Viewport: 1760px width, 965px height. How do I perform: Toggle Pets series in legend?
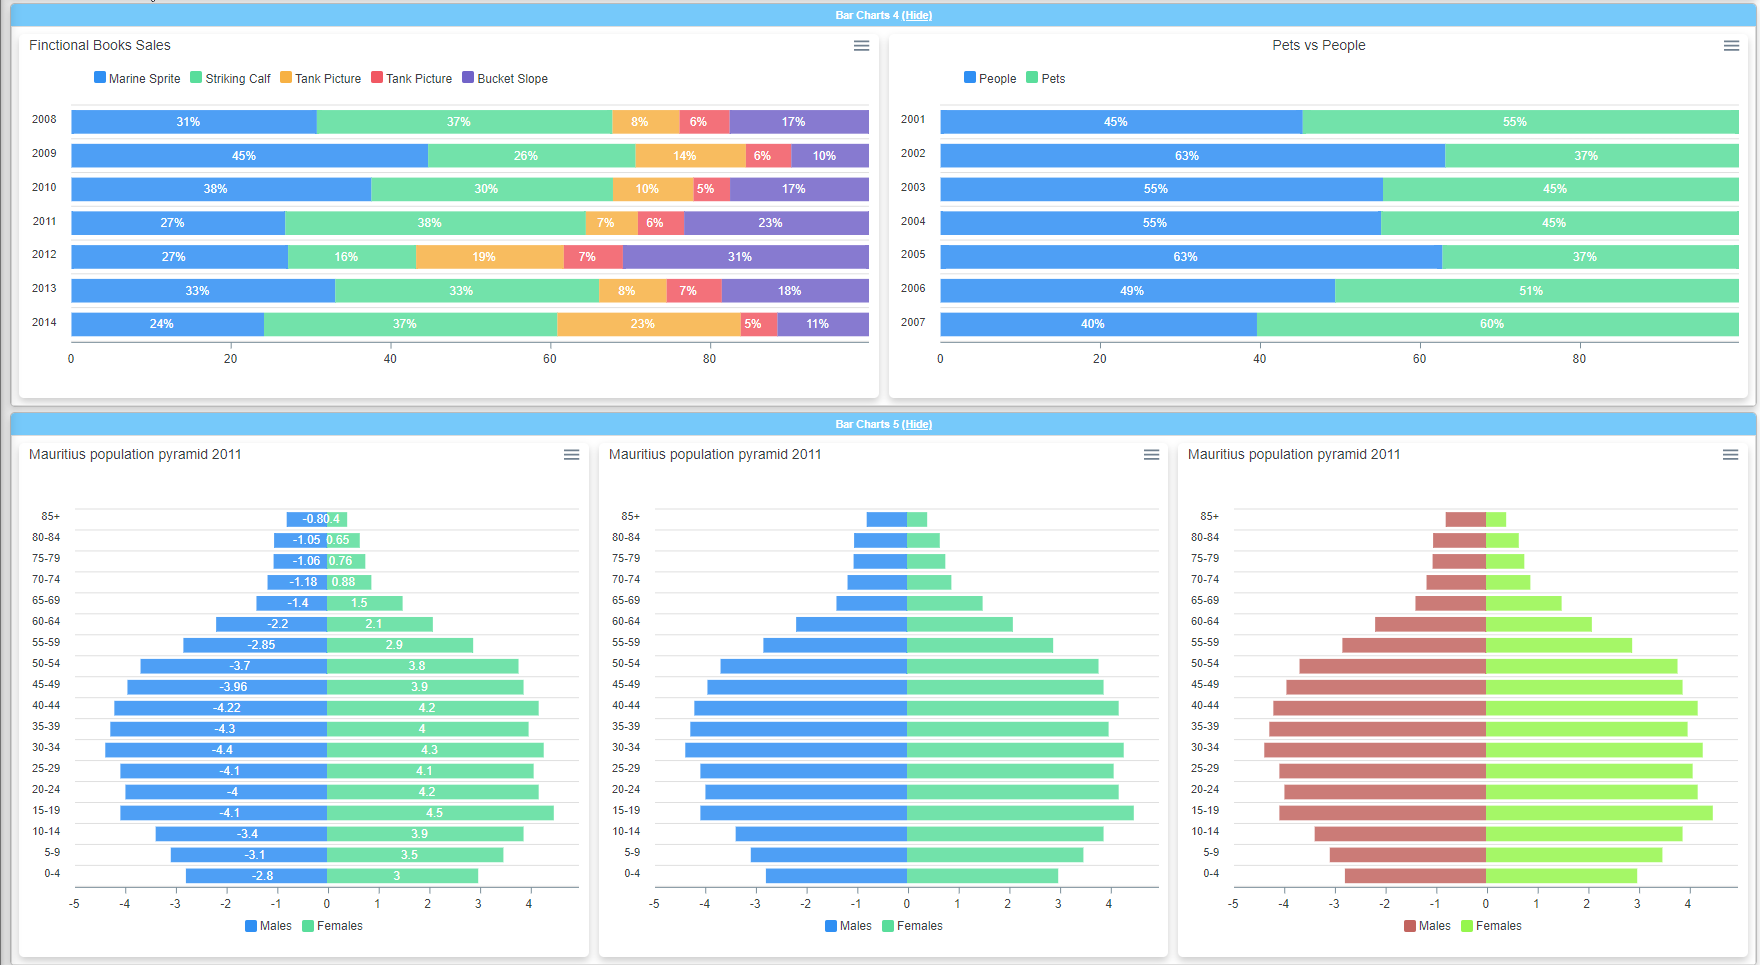click(1046, 78)
